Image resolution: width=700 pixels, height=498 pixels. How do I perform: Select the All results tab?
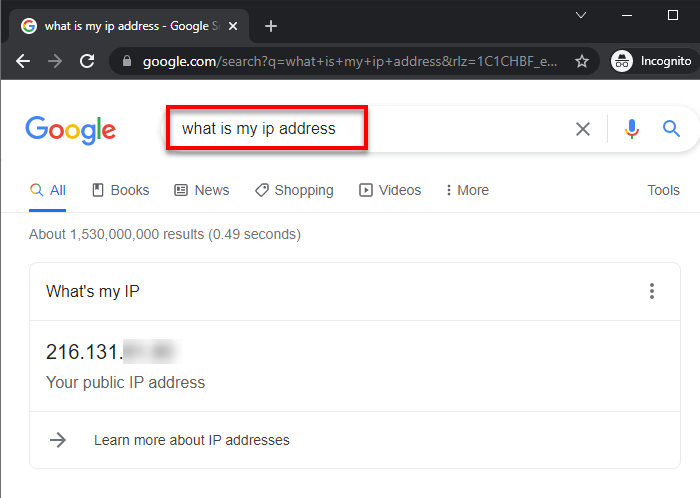48,191
